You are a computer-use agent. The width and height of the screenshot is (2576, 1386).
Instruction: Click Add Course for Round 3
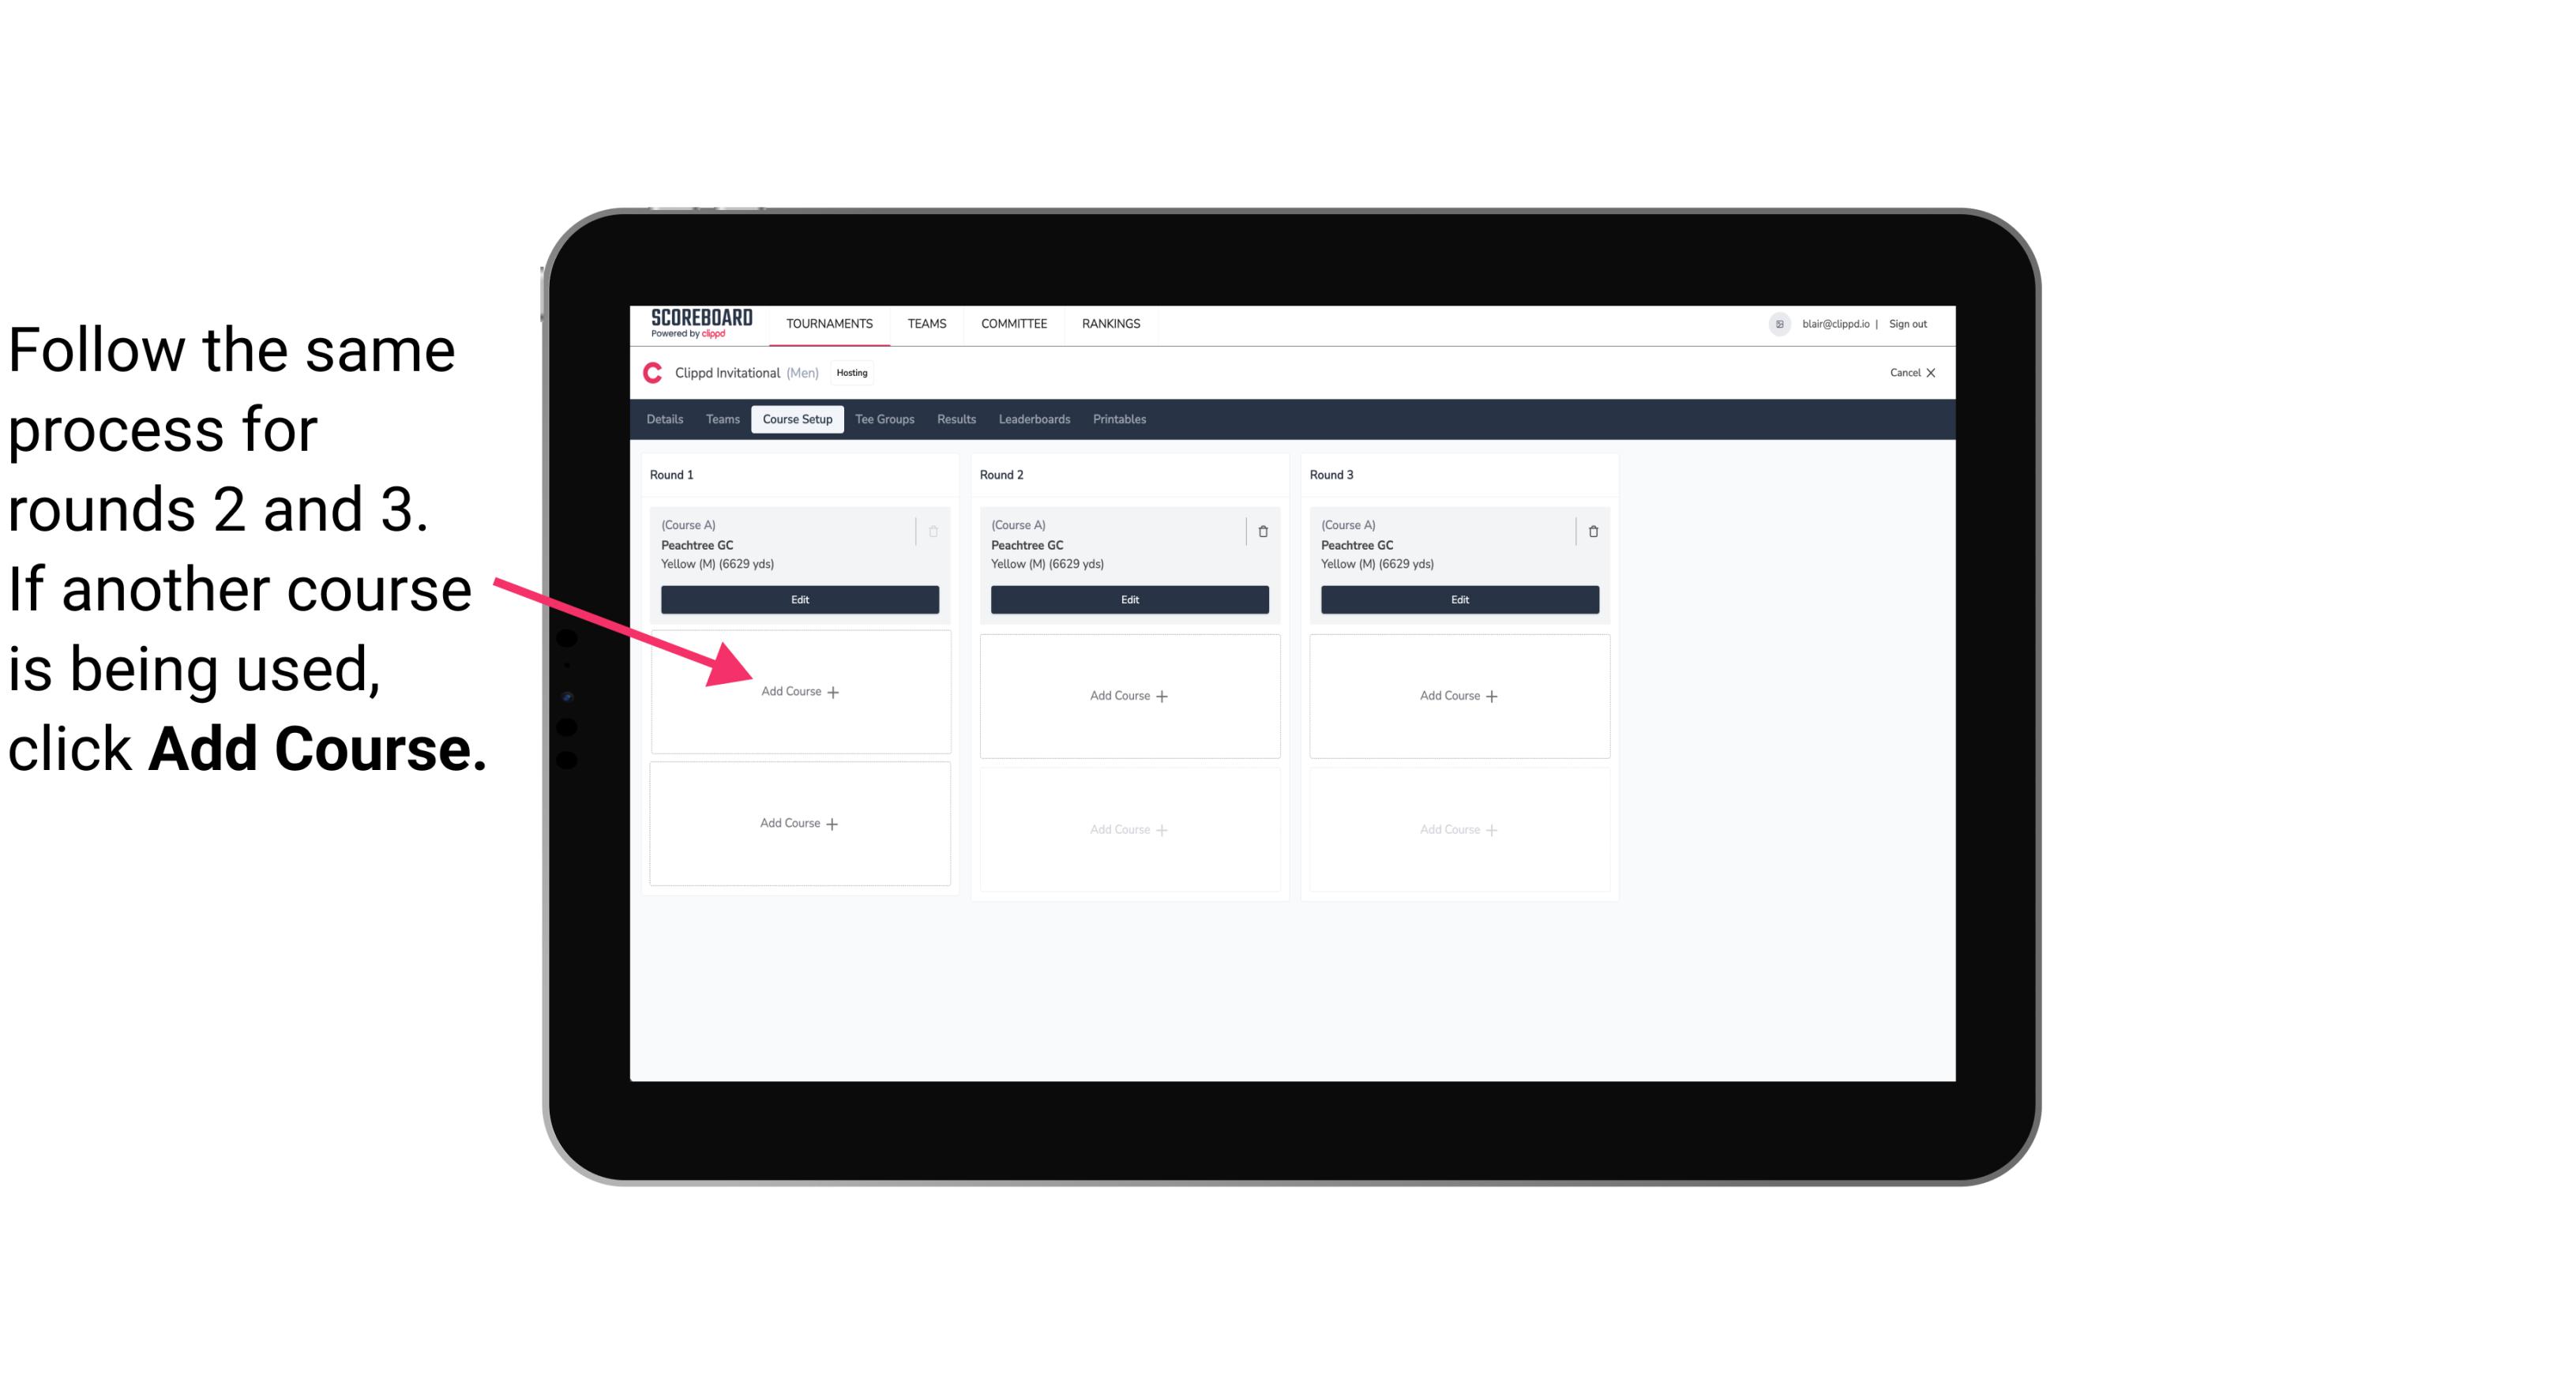[x=1457, y=693]
